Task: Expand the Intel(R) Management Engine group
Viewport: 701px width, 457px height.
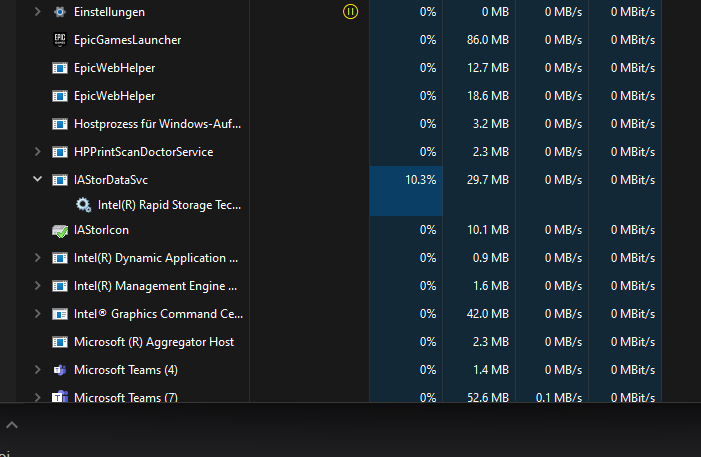Action: pos(38,285)
